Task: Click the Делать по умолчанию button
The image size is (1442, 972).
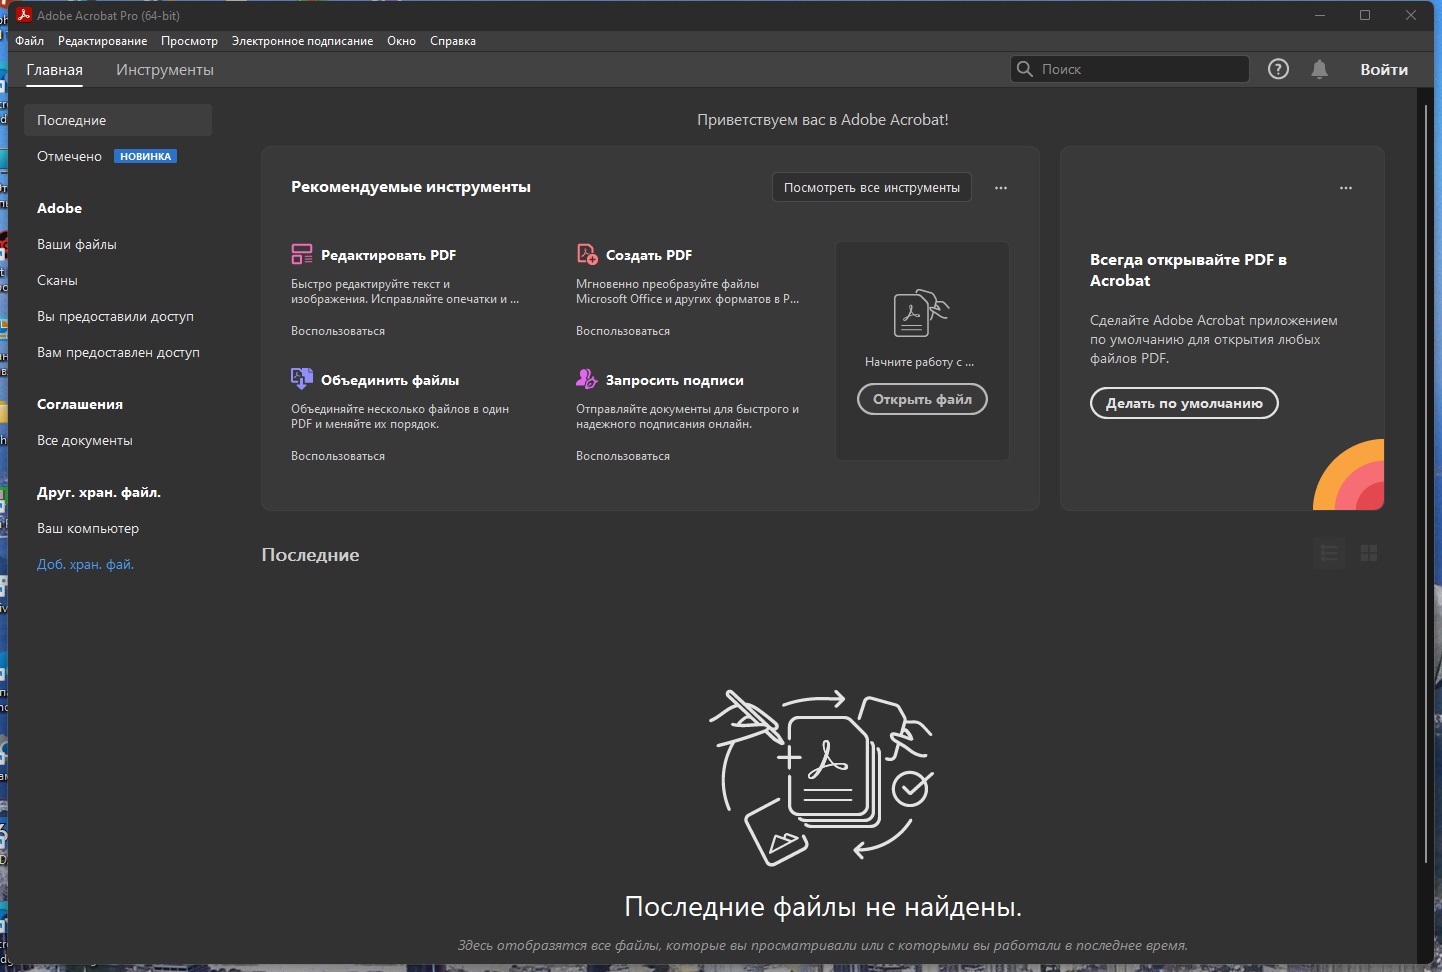Action: coord(1183,403)
